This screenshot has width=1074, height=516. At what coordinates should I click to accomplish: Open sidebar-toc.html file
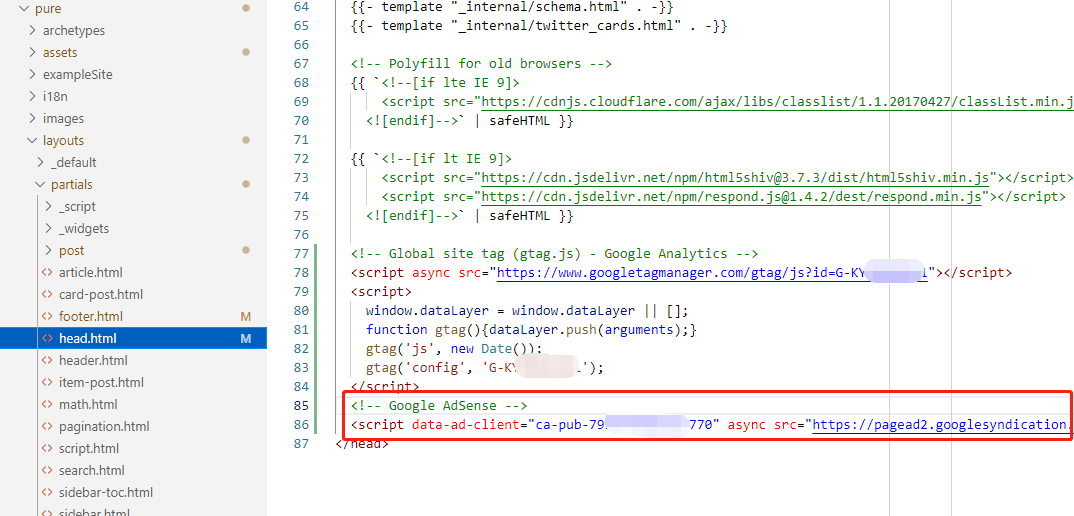pyautogui.click(x=105, y=492)
